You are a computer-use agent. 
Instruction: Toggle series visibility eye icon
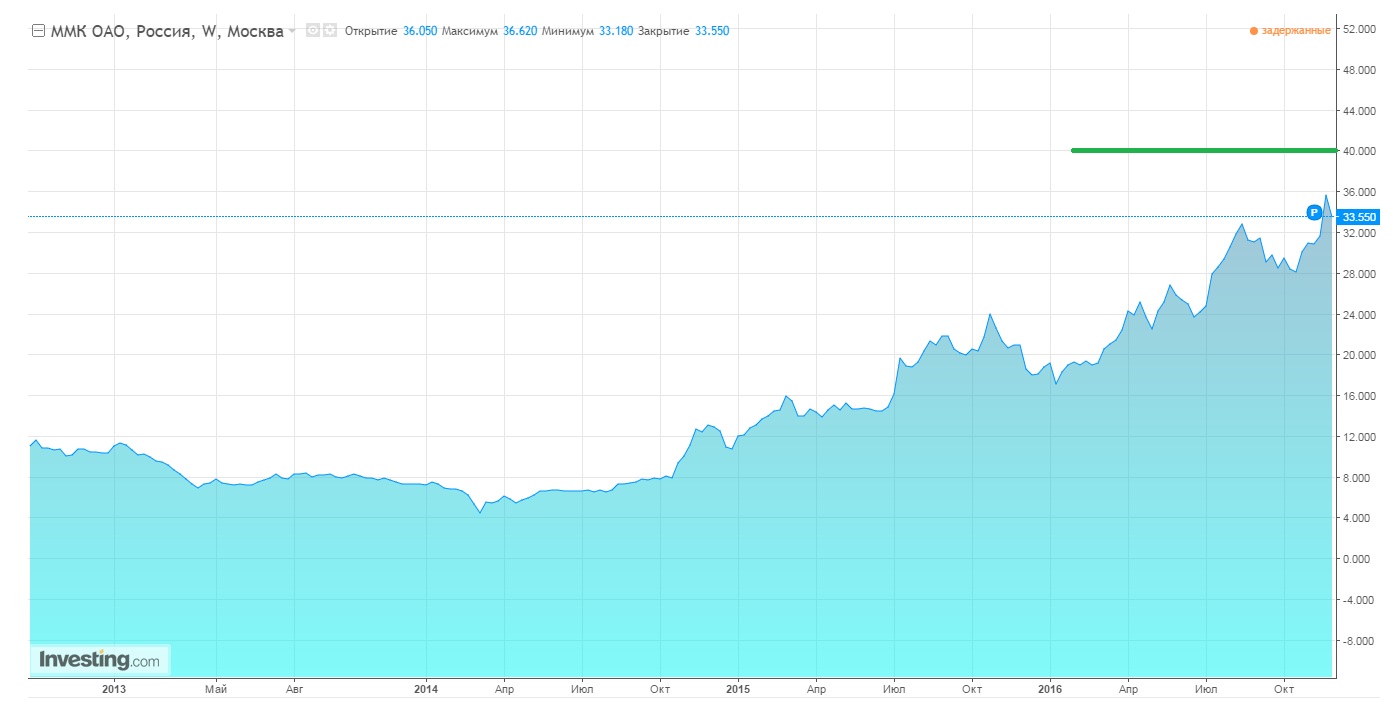click(x=312, y=31)
